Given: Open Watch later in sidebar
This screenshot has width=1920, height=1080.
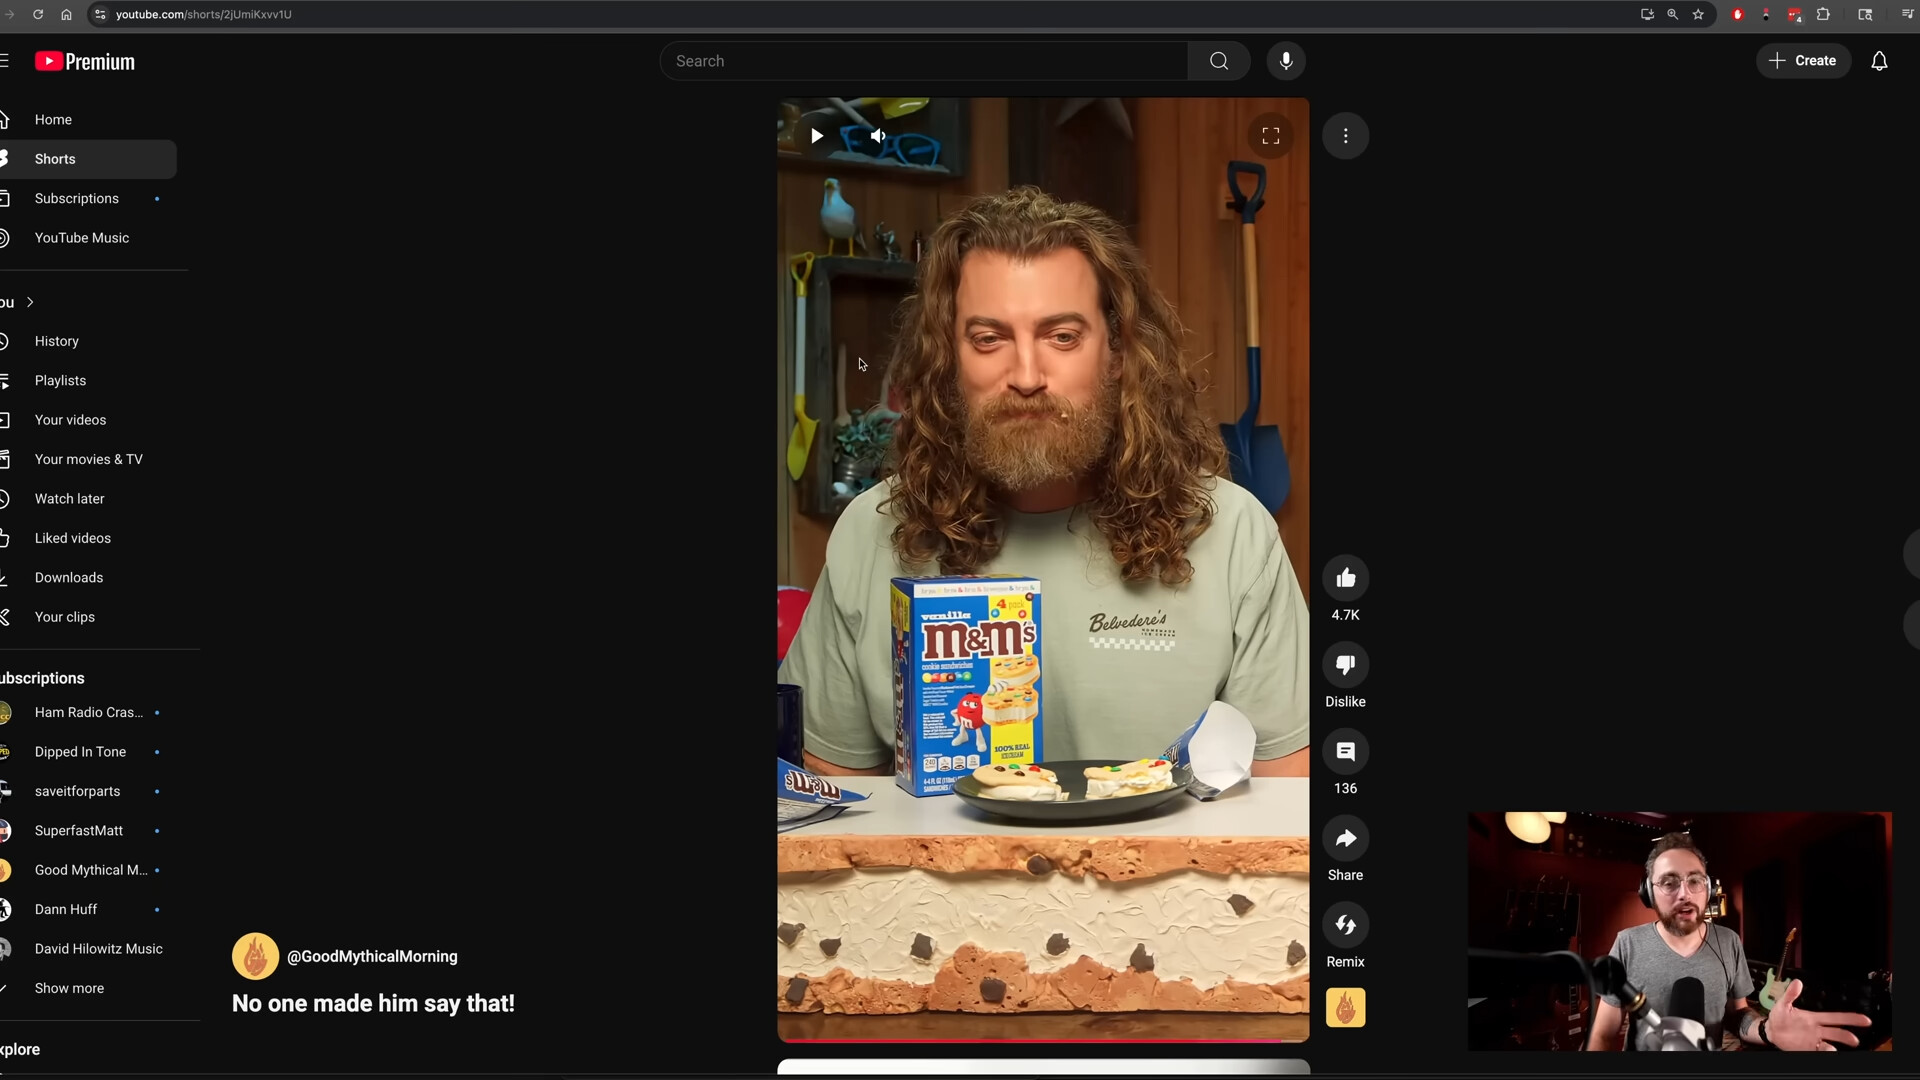Looking at the screenshot, I should click(69, 499).
